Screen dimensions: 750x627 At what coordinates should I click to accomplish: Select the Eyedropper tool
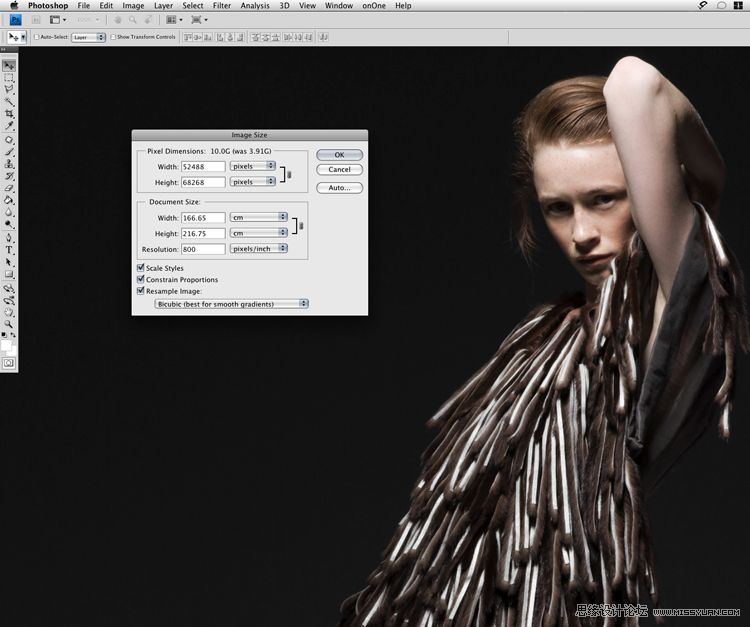click(x=9, y=127)
